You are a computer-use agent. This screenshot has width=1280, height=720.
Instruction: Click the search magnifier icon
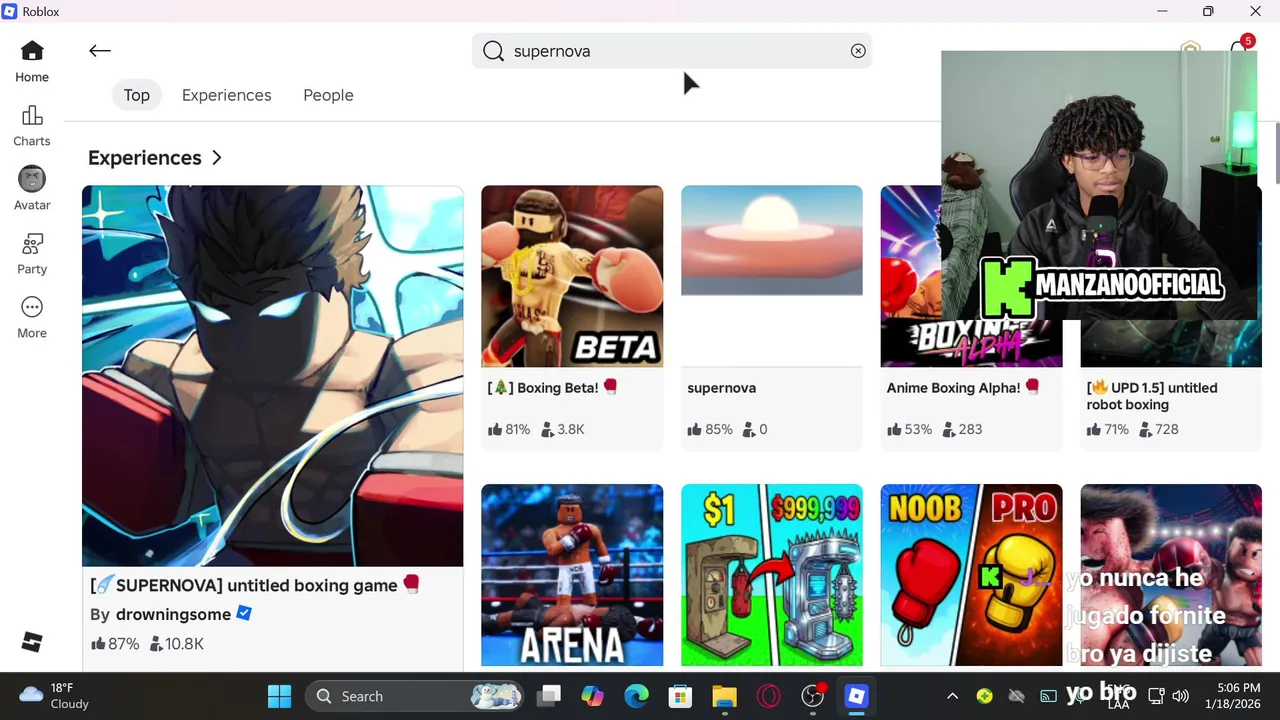pos(493,51)
